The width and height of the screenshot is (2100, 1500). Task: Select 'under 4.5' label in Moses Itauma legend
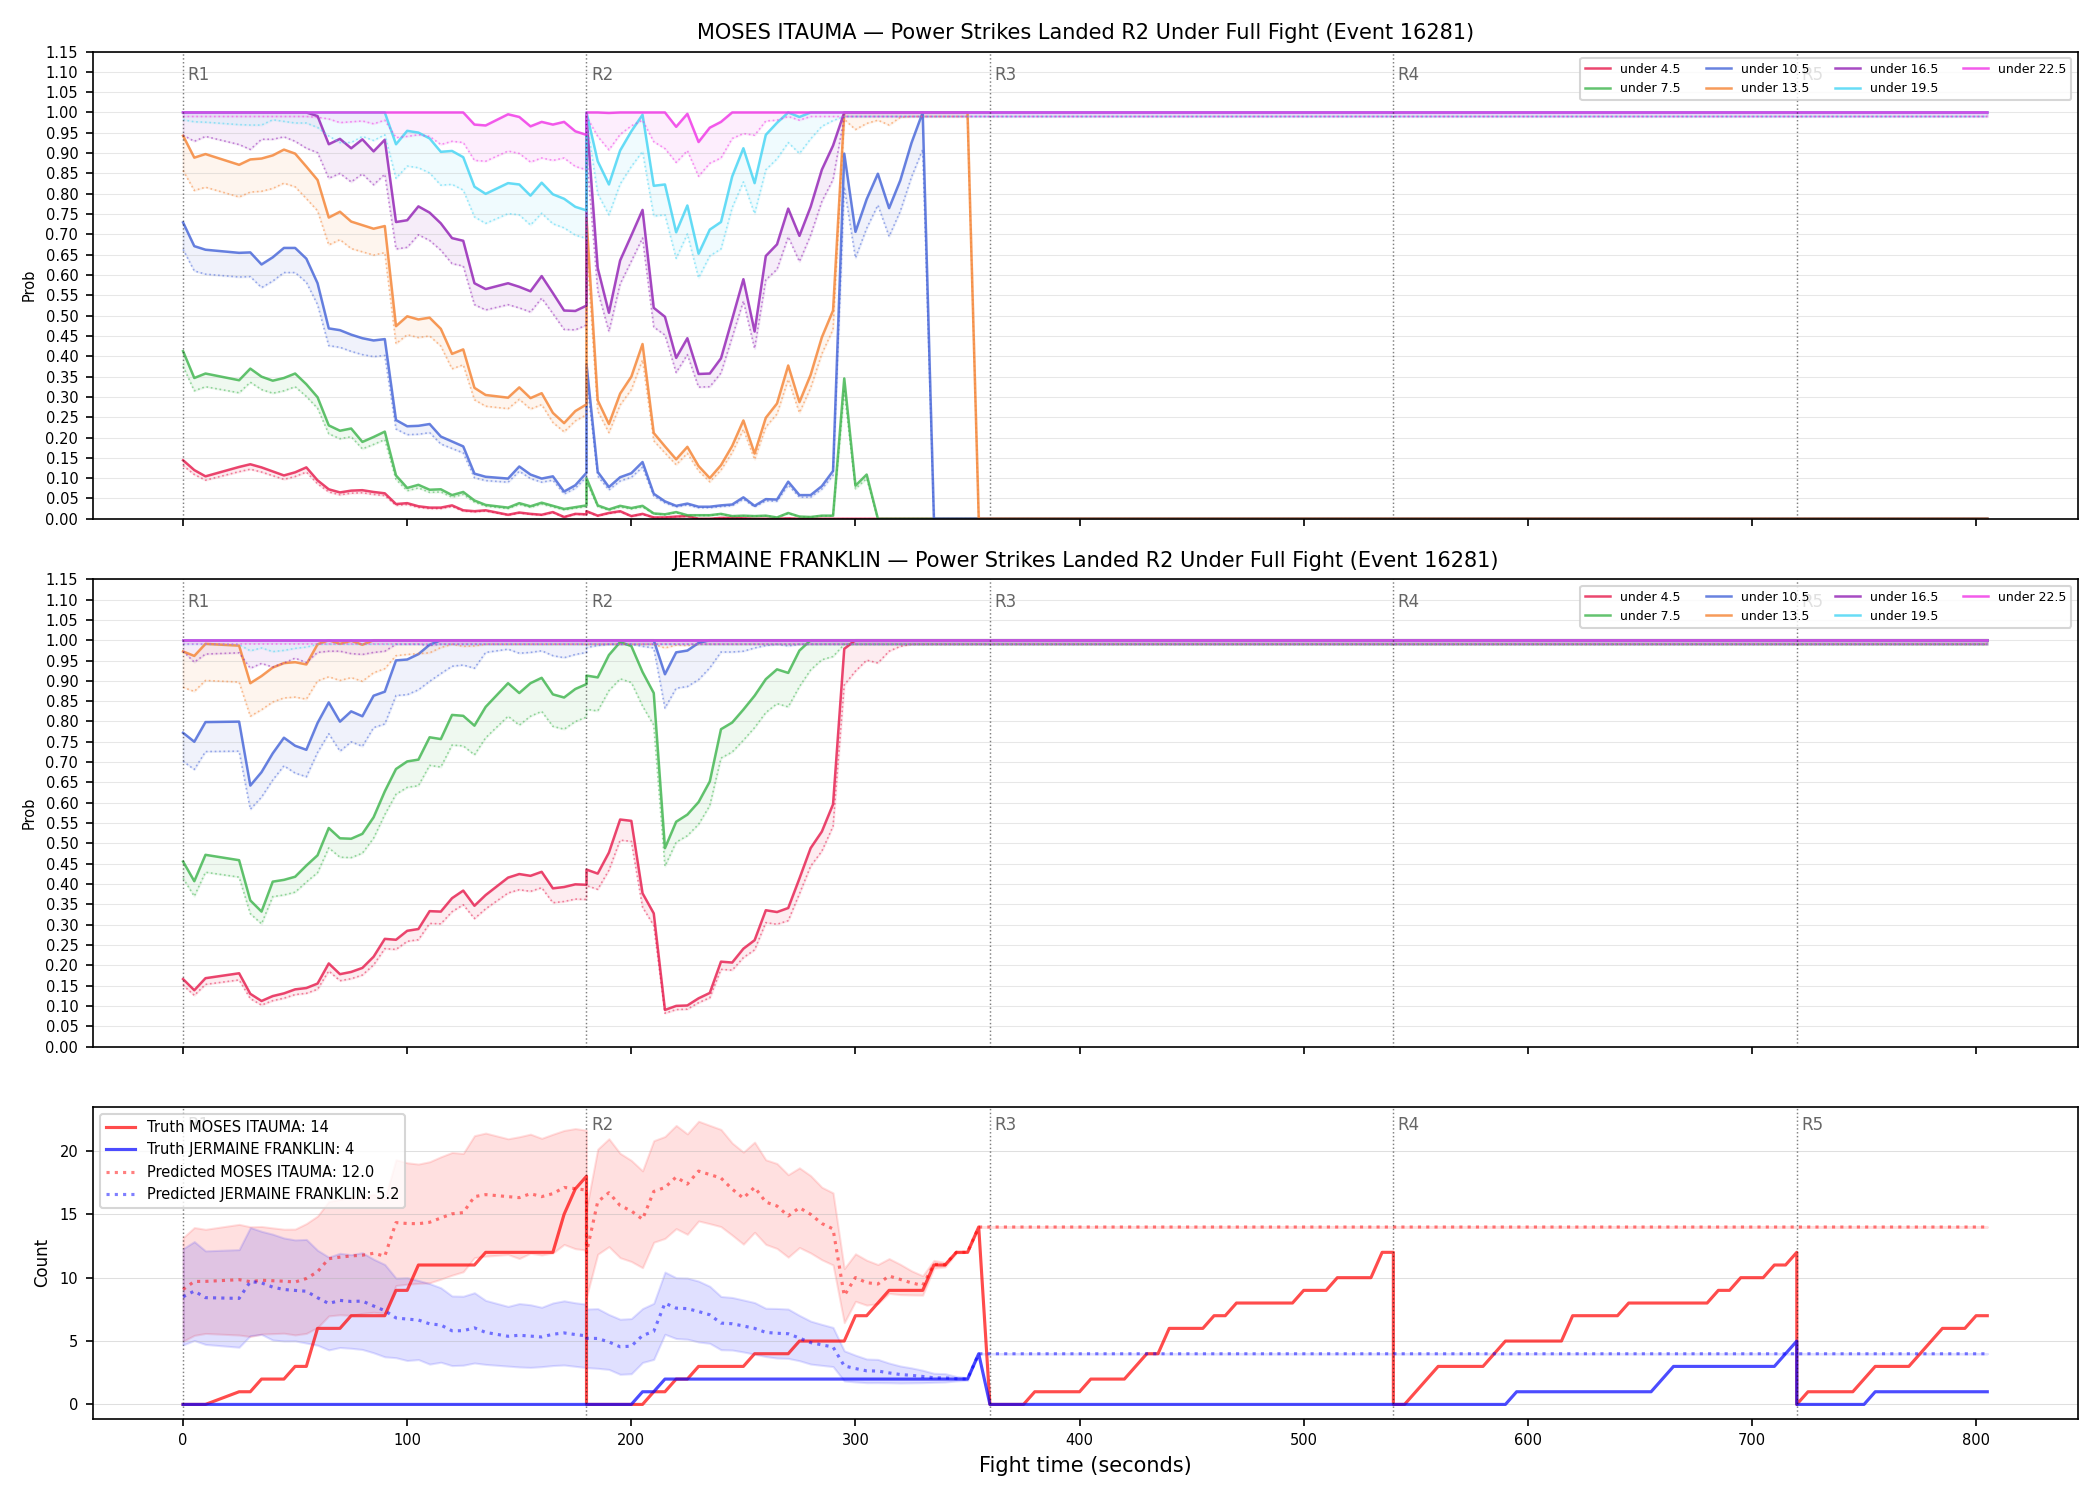click(x=1650, y=69)
